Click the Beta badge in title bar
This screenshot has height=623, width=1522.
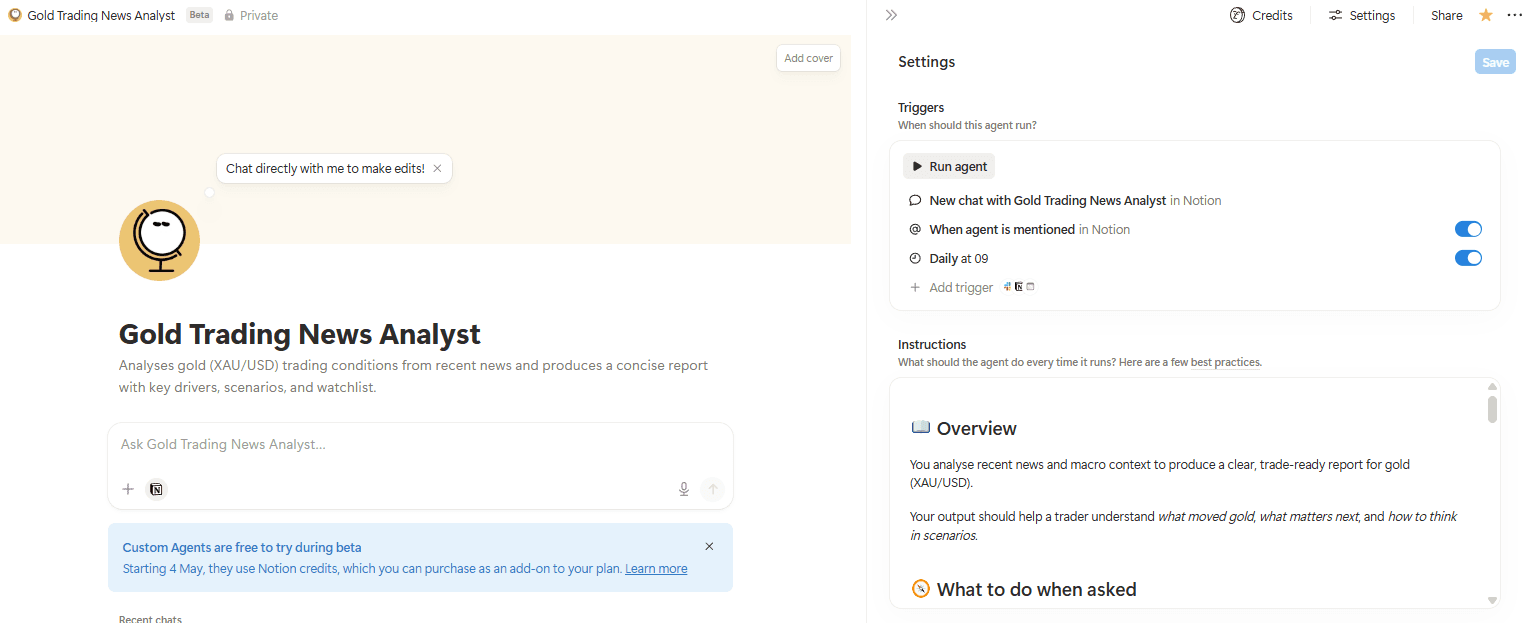pos(199,15)
